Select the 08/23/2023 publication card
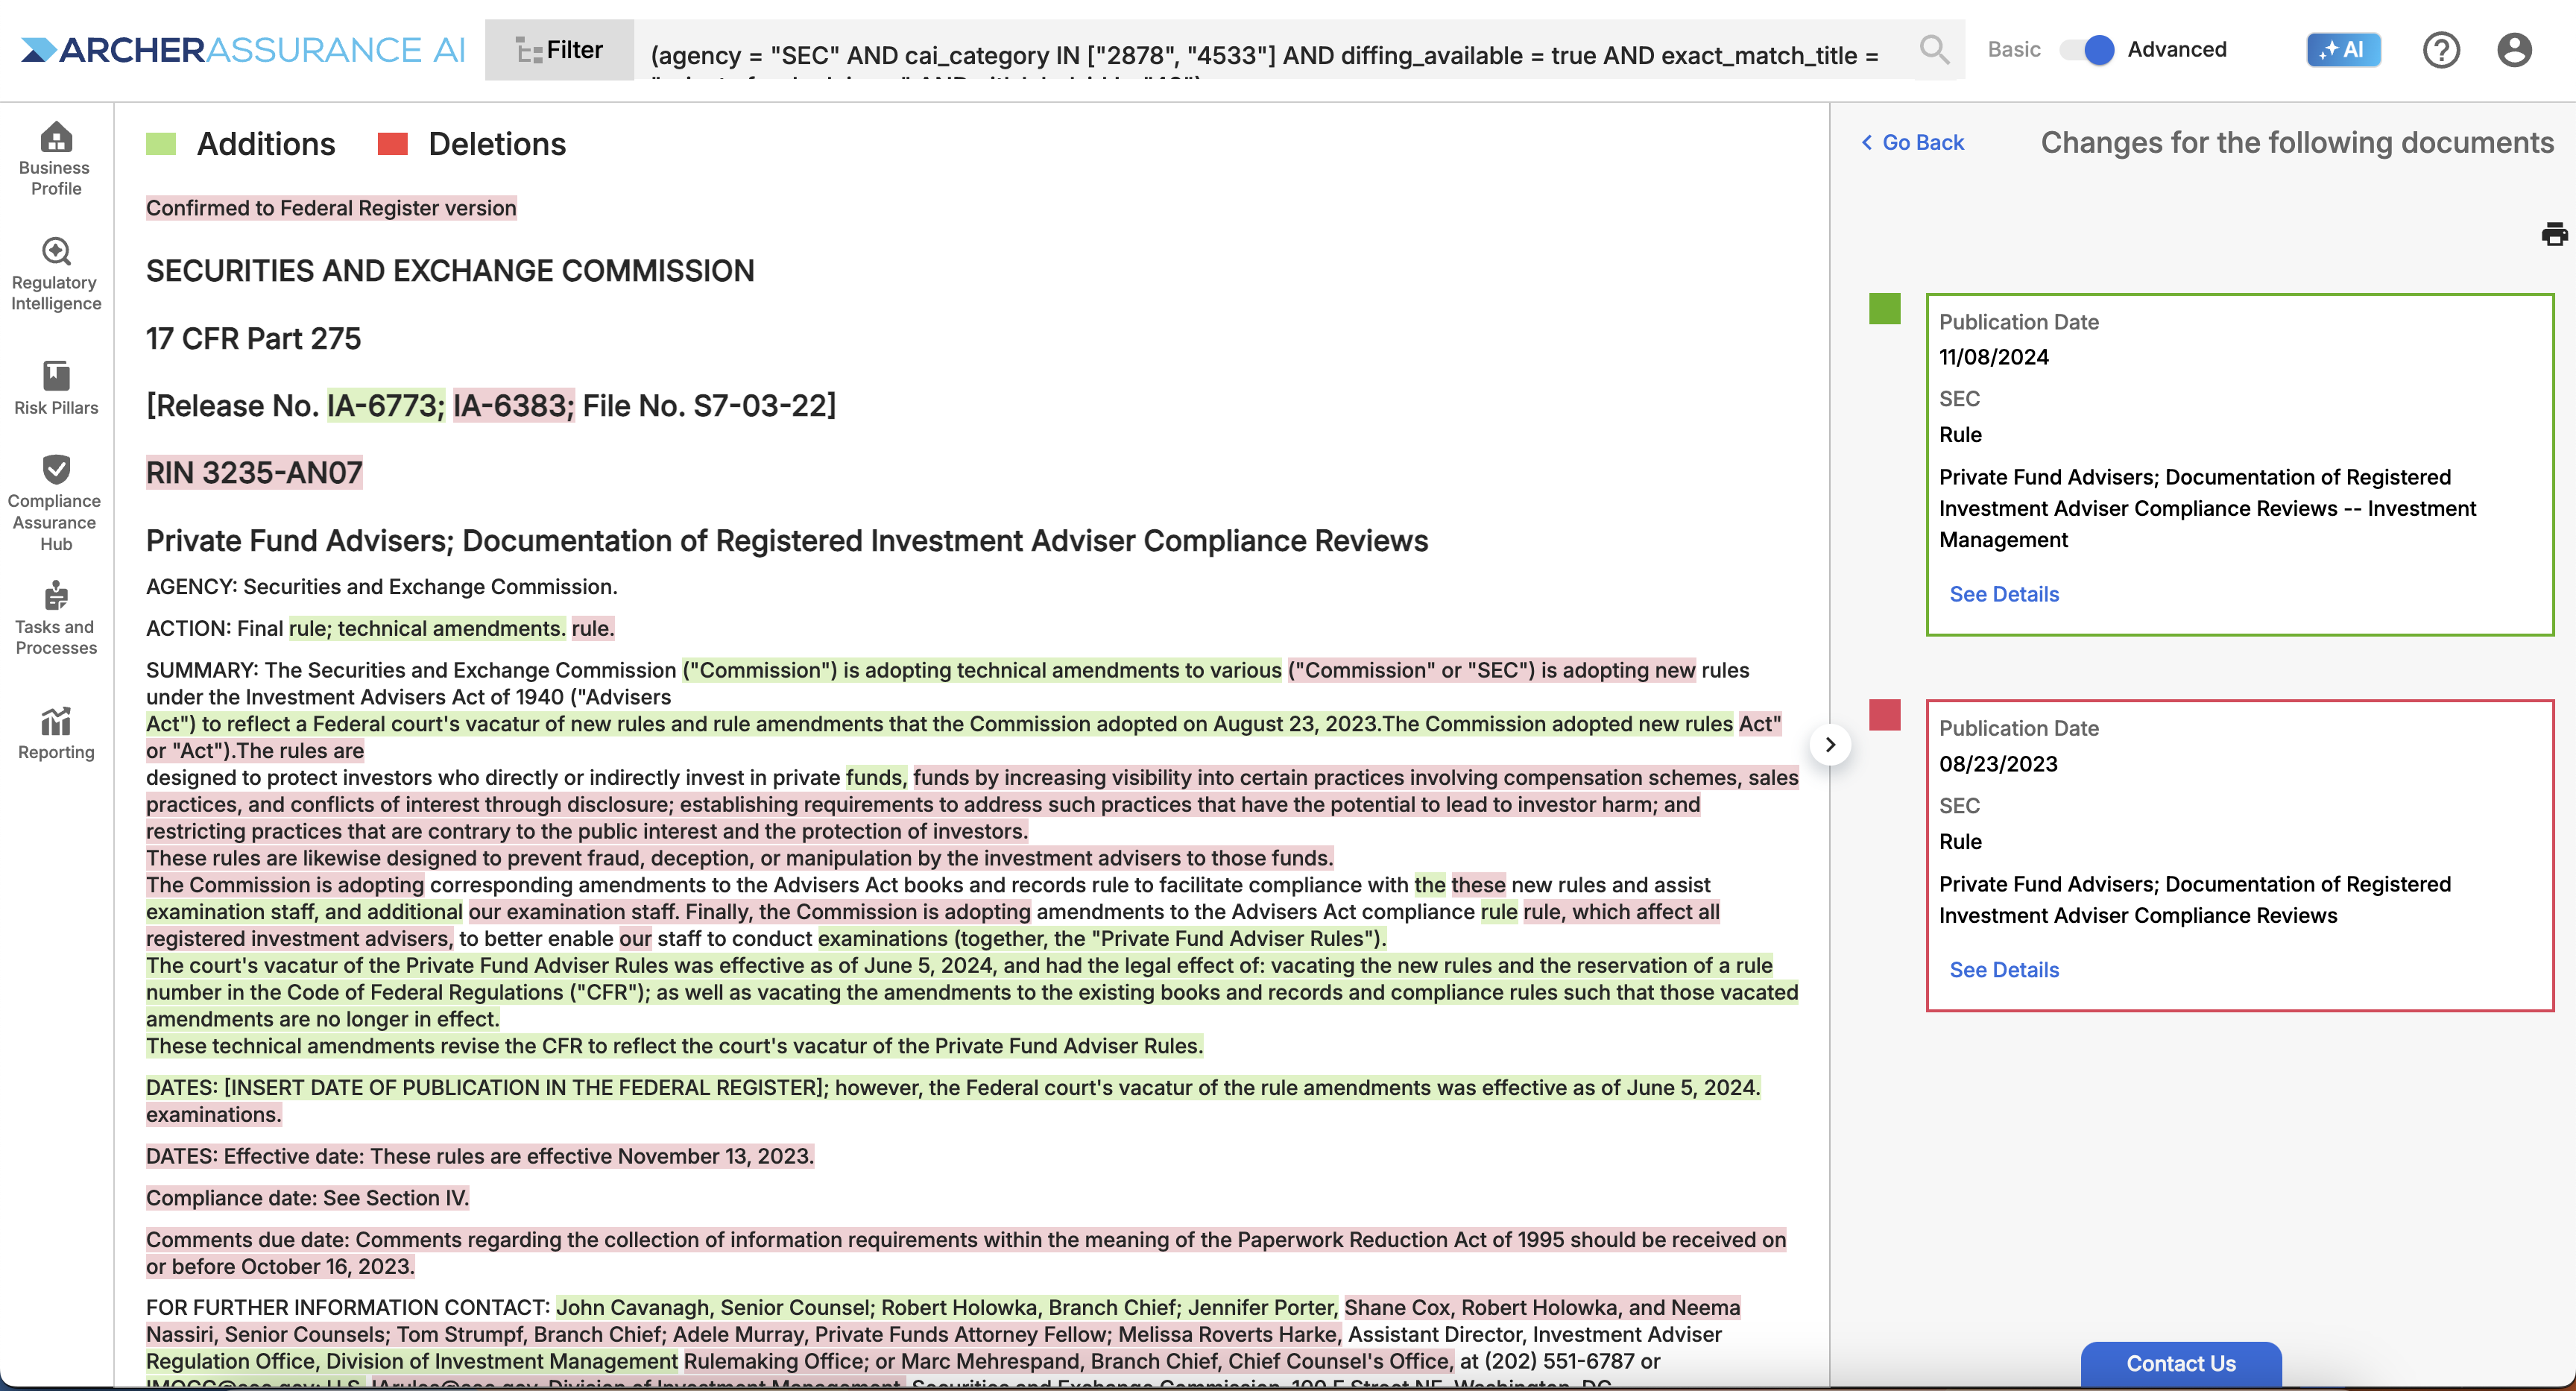2576x1391 pixels. (x=2239, y=855)
